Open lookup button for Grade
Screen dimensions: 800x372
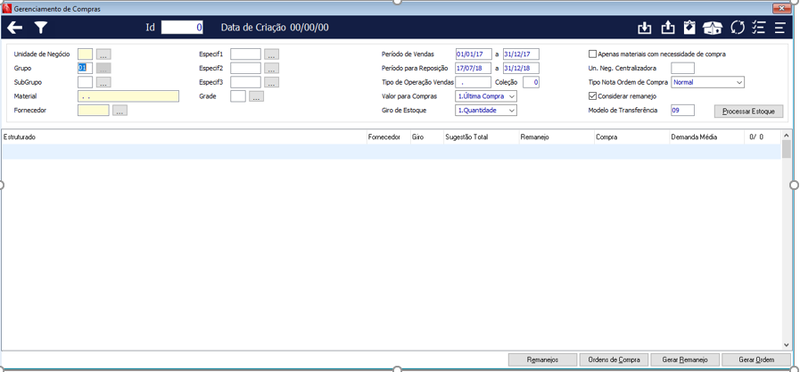pyautogui.click(x=257, y=96)
